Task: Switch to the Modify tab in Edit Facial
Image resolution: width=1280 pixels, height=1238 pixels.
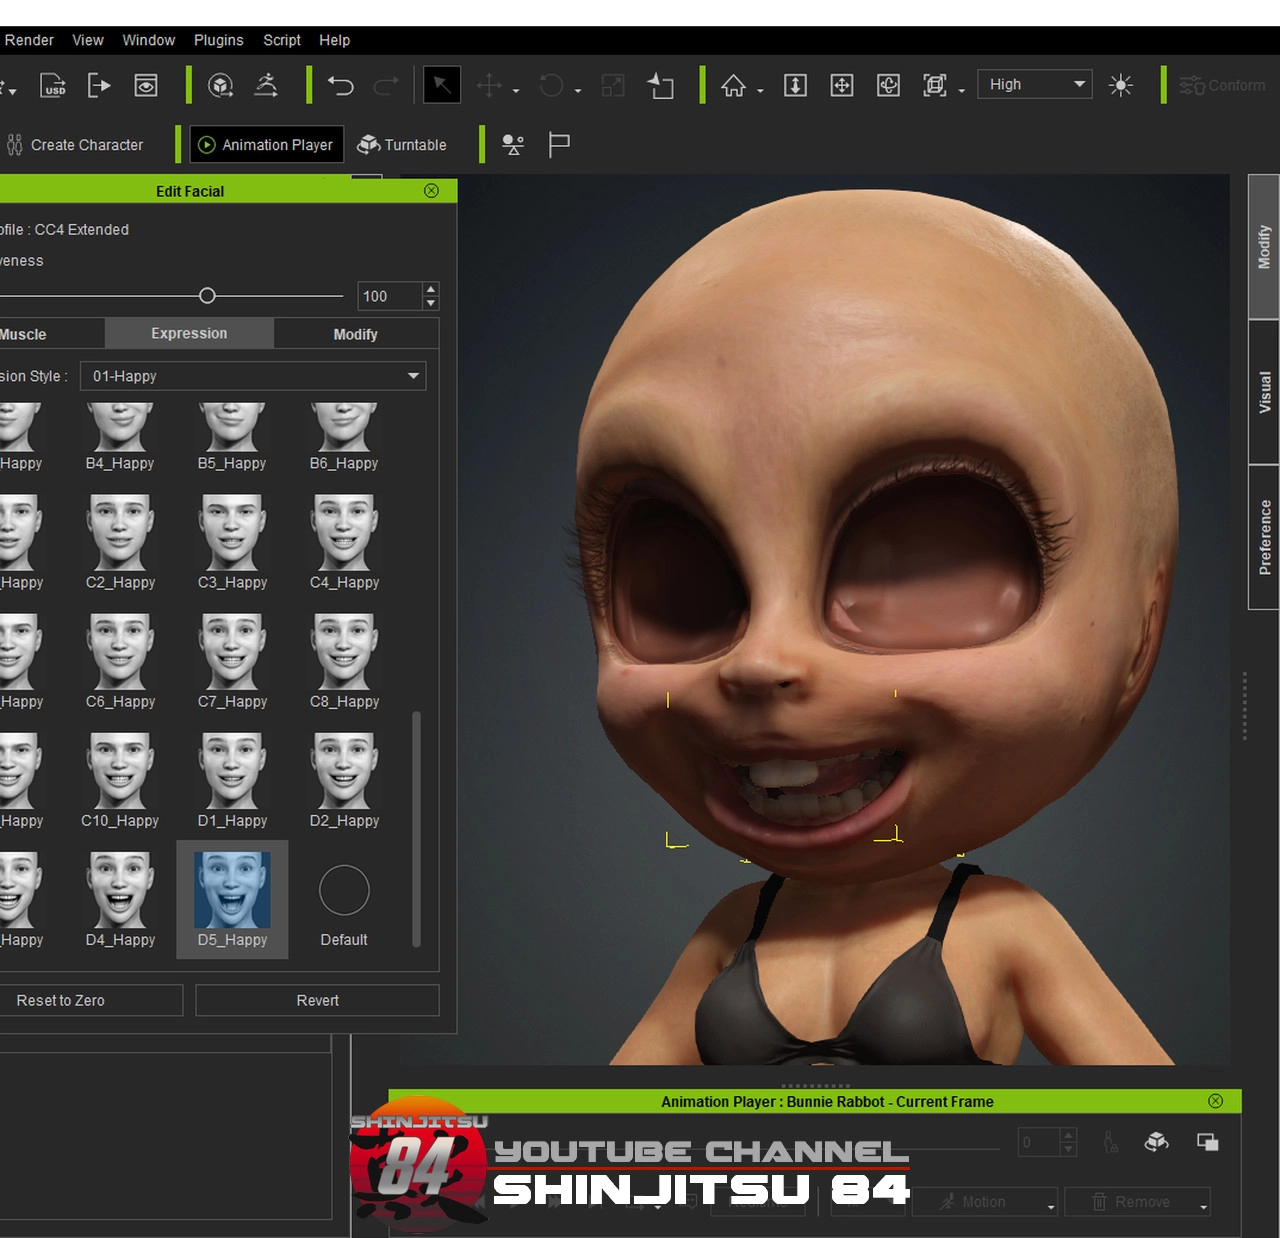Action: pyautogui.click(x=355, y=334)
